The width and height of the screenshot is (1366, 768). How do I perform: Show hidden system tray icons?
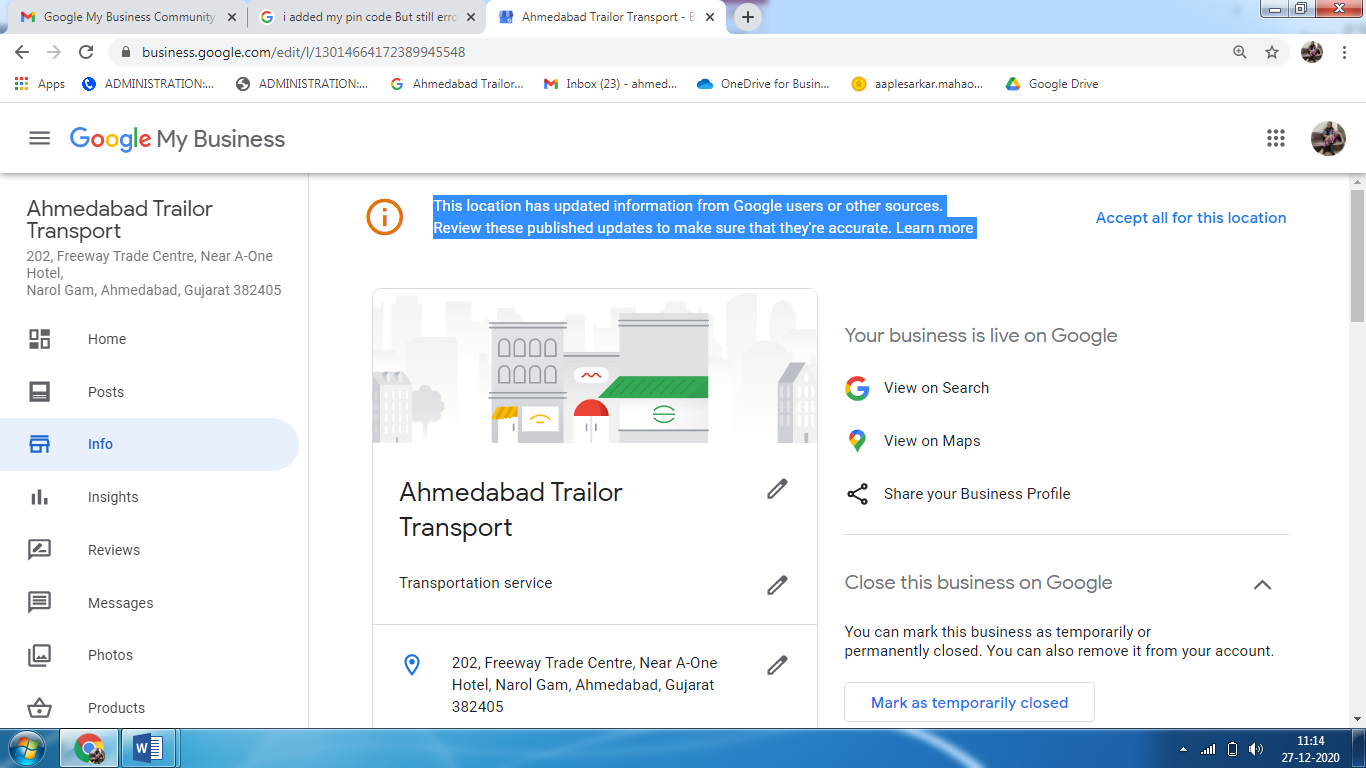click(1184, 749)
